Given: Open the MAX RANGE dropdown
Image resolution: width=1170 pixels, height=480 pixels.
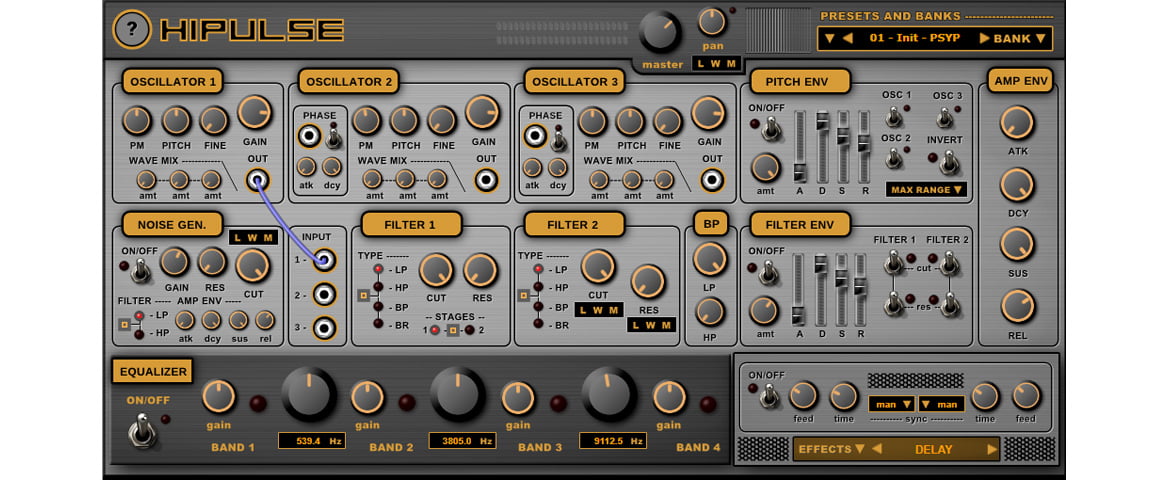Looking at the screenshot, I should [x=926, y=190].
